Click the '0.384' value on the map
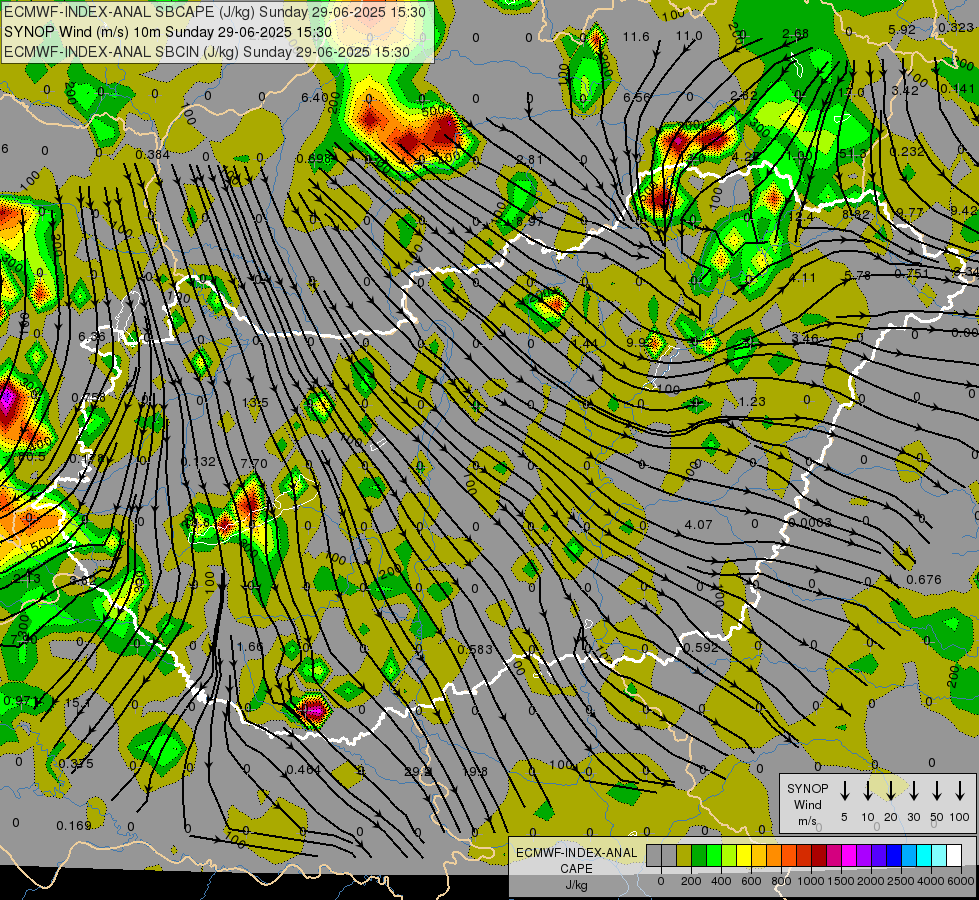This screenshot has height=900, width=979. point(152,154)
